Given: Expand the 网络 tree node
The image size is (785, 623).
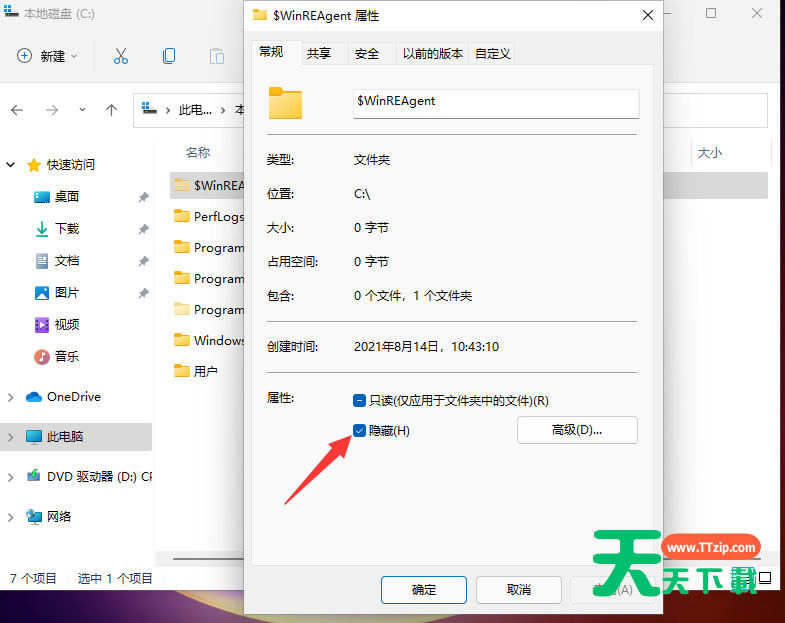Looking at the screenshot, I should click(11, 517).
